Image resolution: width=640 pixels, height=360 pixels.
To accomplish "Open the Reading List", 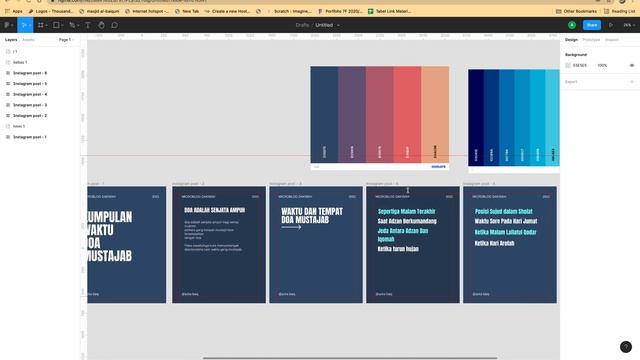I will [x=619, y=11].
